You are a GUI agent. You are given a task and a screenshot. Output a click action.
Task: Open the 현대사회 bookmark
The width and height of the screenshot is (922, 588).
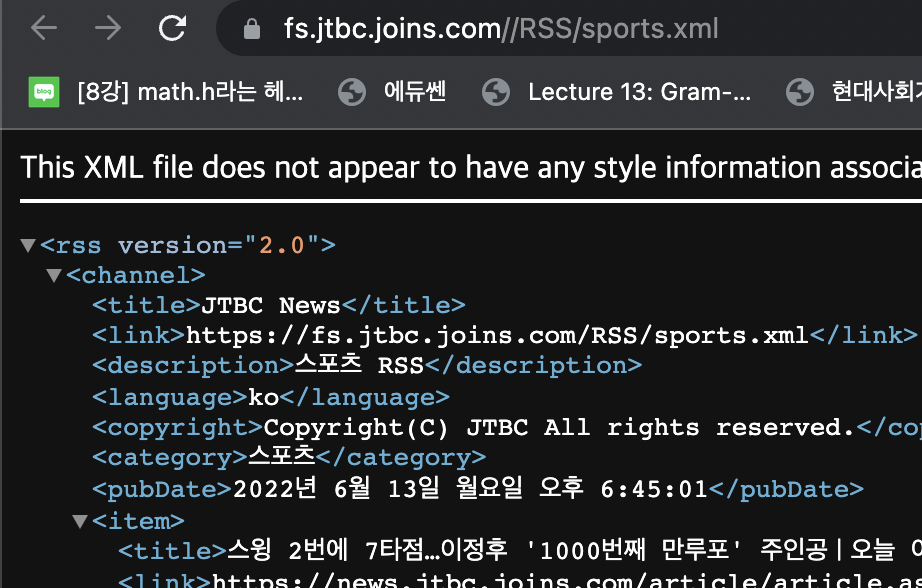click(853, 92)
